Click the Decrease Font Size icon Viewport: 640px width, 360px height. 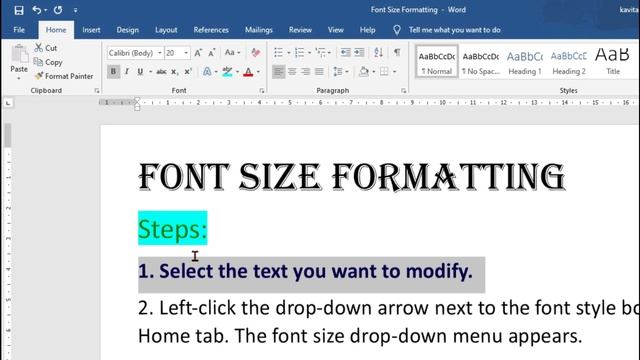pos(211,53)
